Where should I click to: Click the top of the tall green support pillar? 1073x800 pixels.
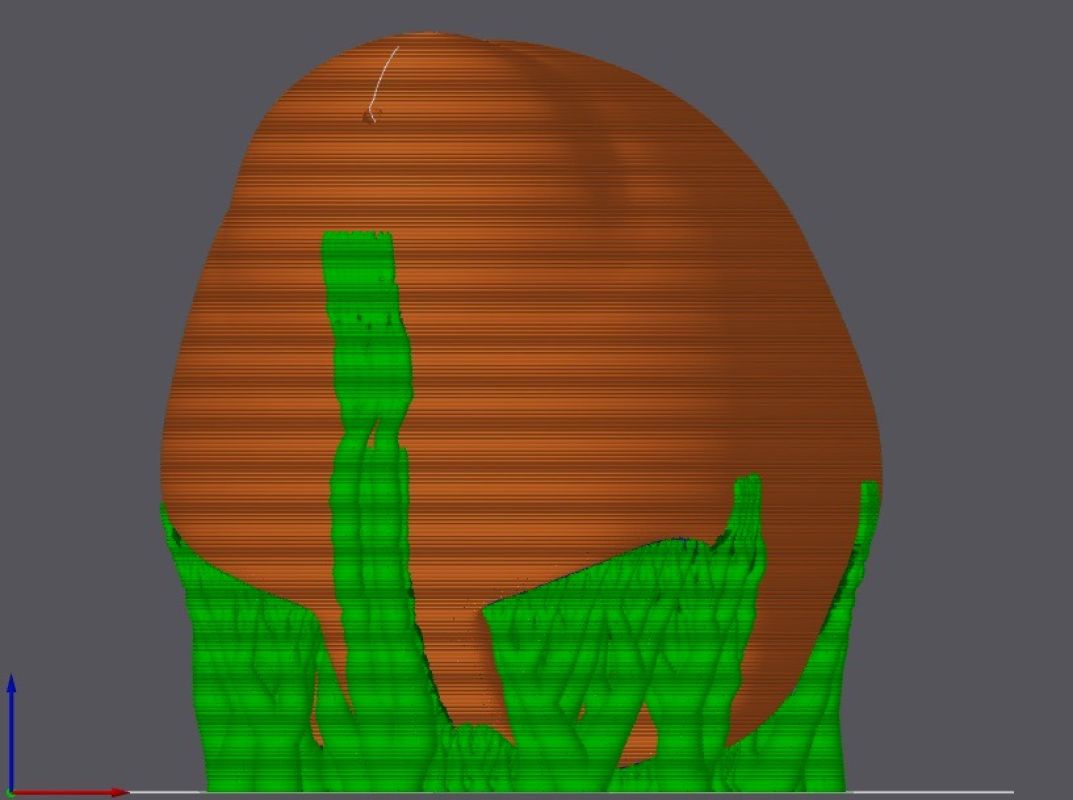[x=357, y=240]
